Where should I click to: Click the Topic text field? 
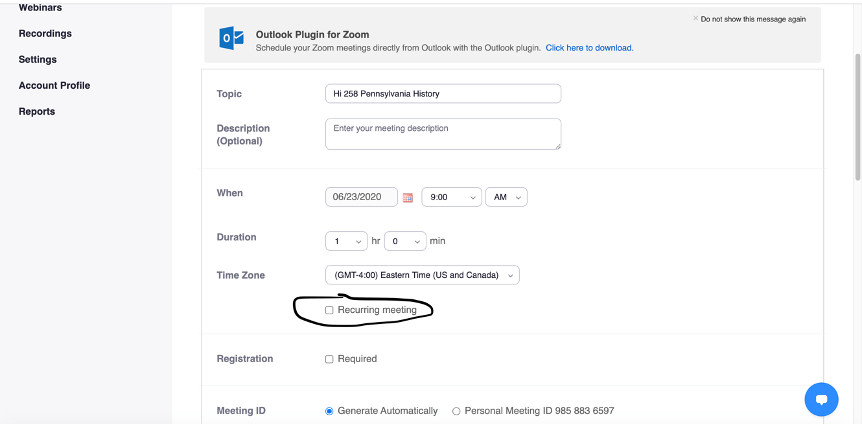(x=442, y=94)
